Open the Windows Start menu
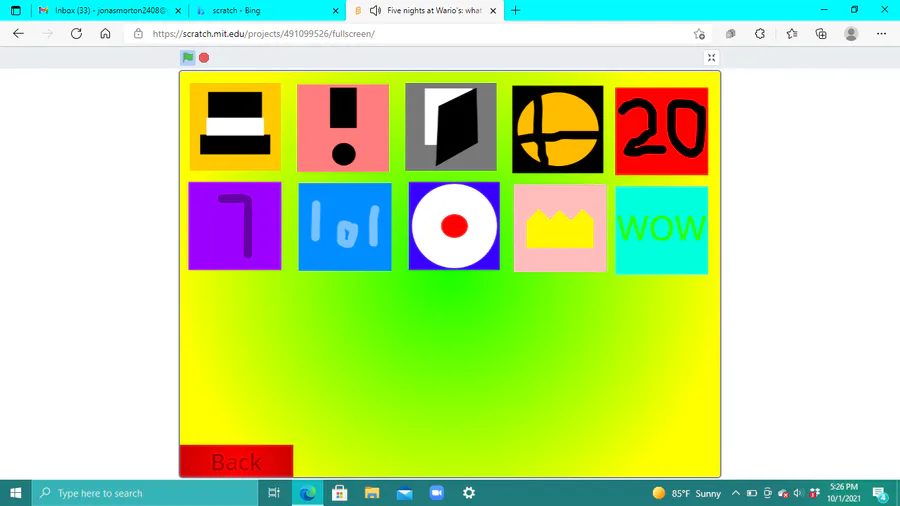This screenshot has width=900, height=506. click(x=15, y=493)
